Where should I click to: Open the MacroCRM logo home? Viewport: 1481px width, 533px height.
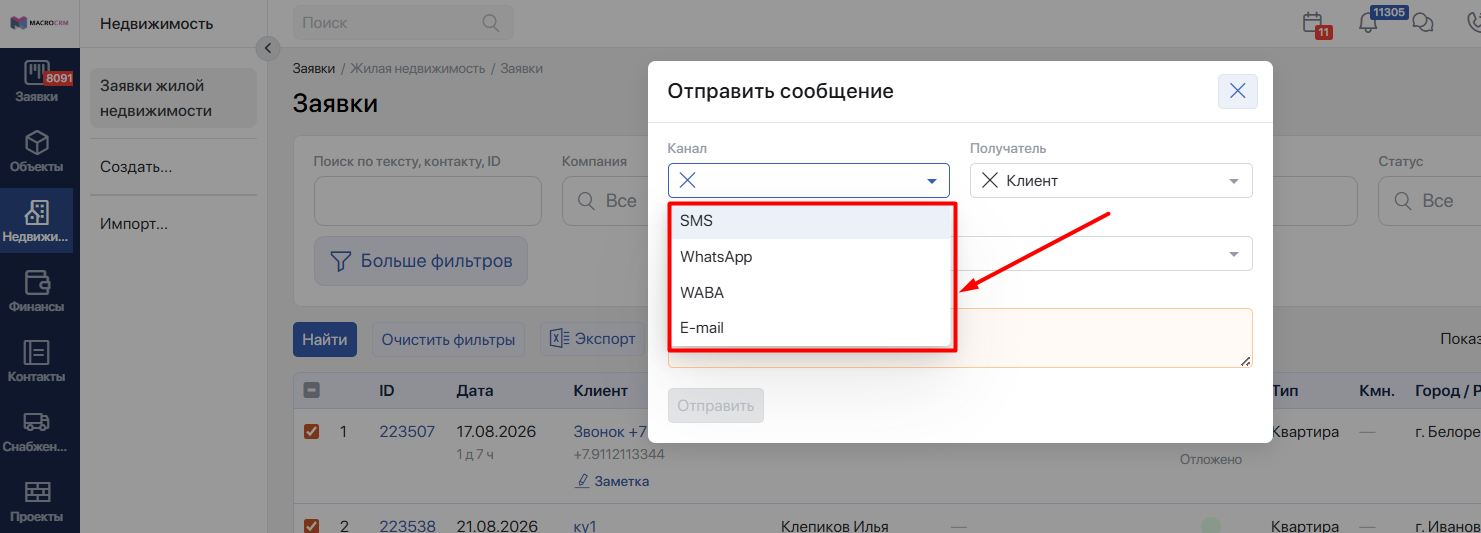click(39, 22)
